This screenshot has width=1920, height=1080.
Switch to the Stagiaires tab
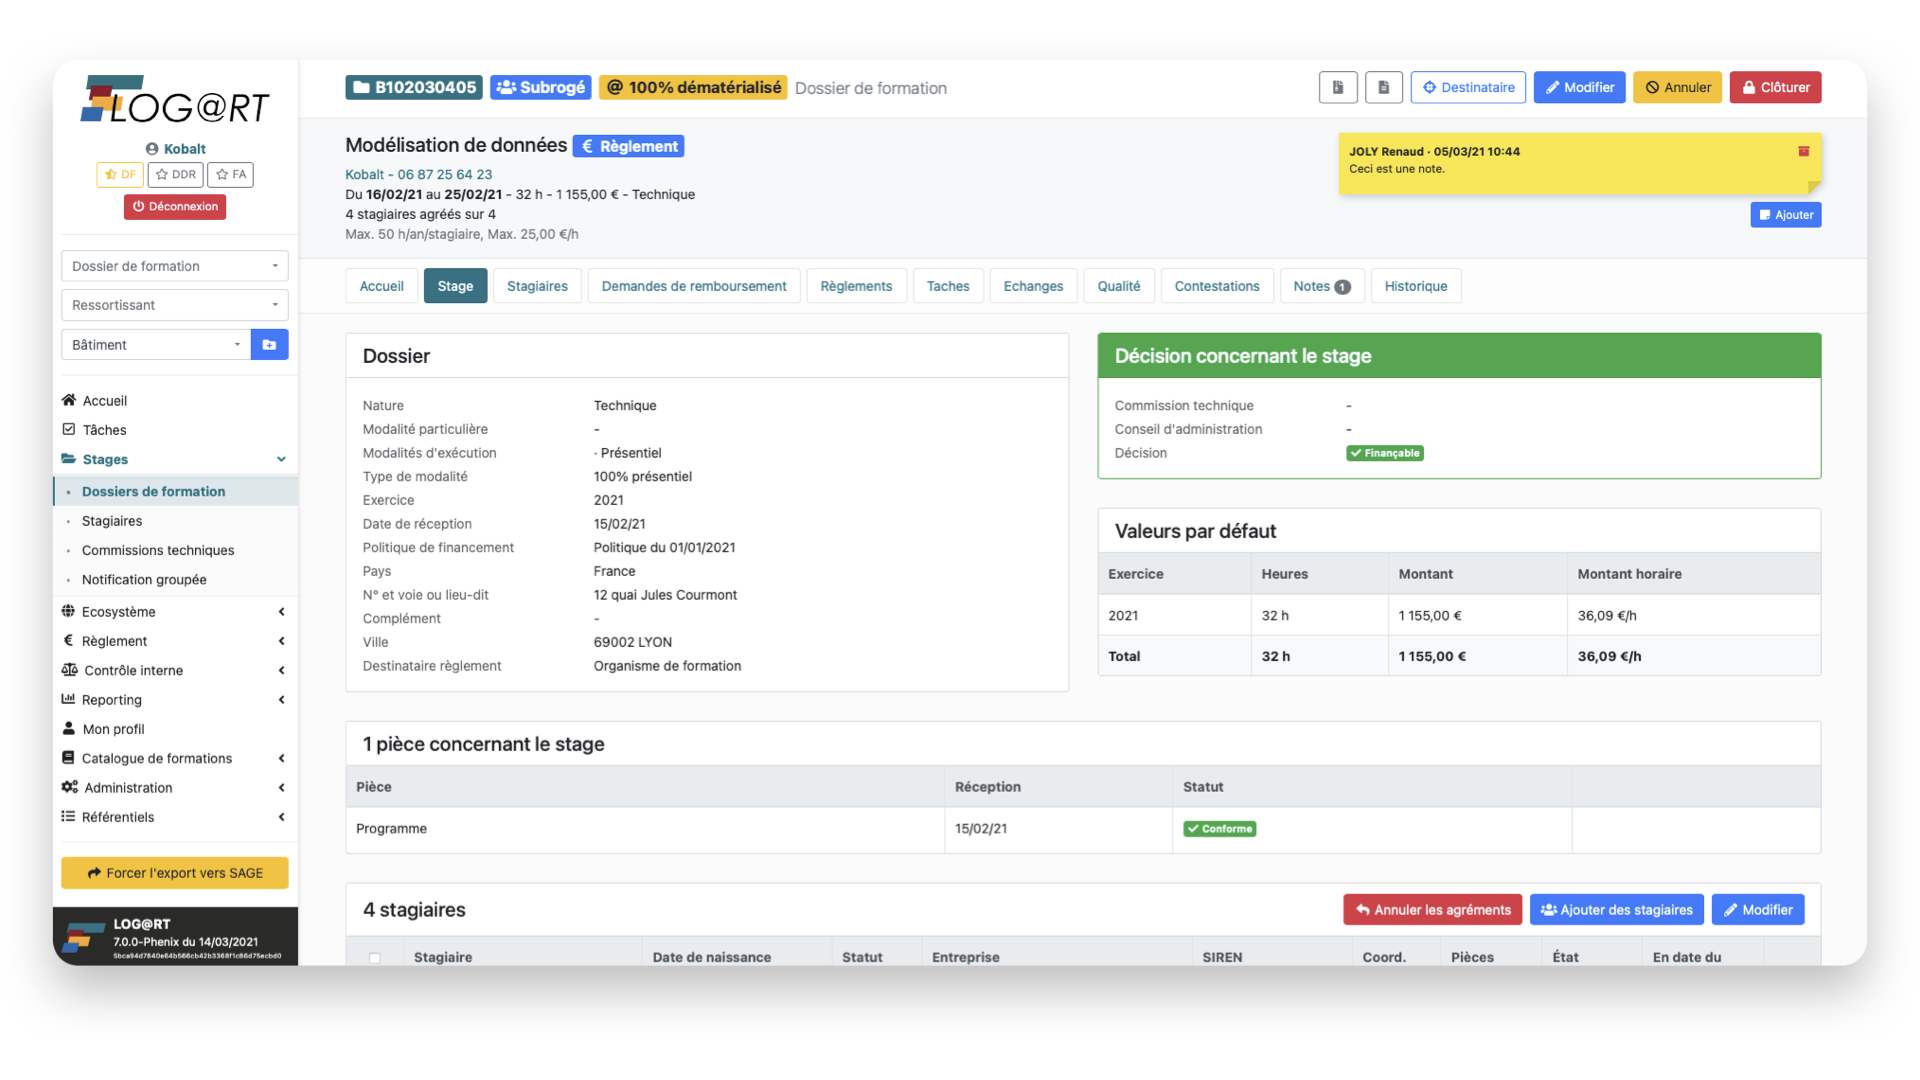[537, 286]
